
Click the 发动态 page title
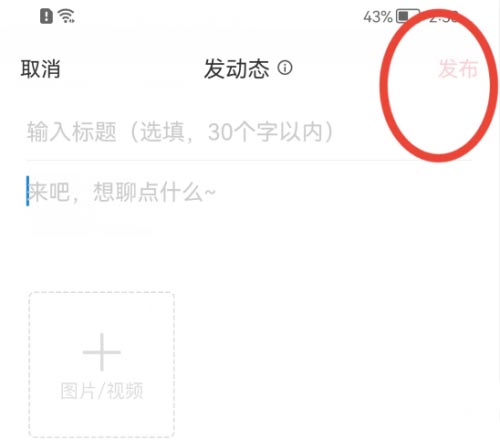click(237, 69)
